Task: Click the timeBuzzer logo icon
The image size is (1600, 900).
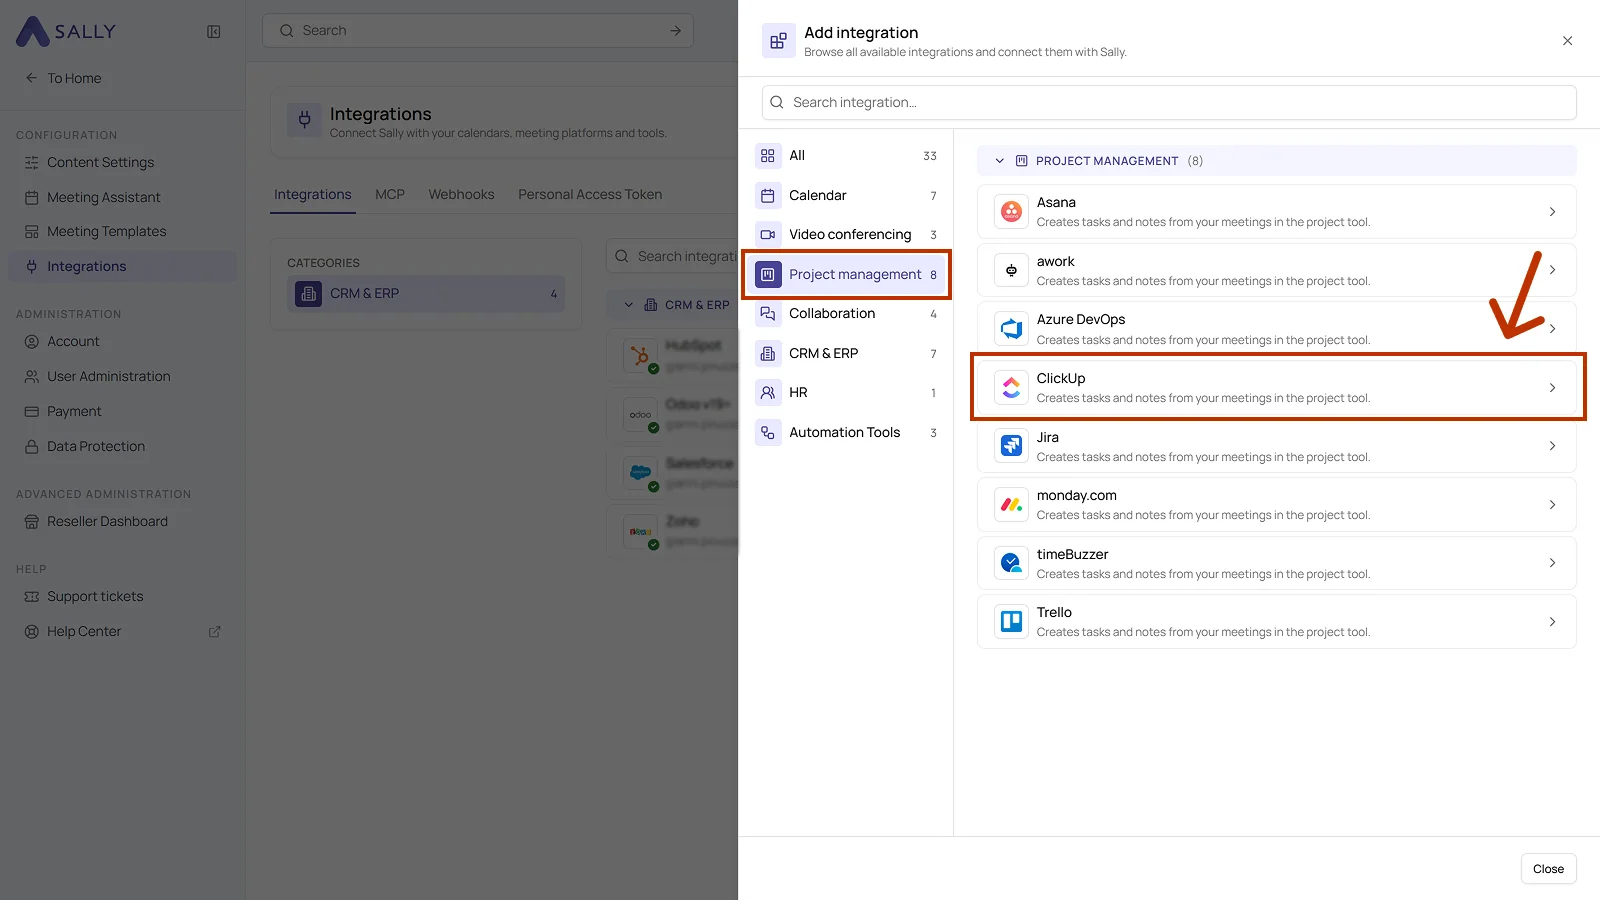Action: coord(1011,563)
